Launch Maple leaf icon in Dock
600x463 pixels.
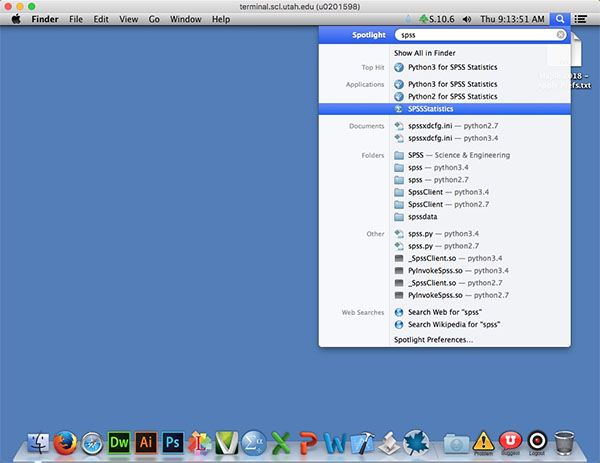(x=416, y=443)
